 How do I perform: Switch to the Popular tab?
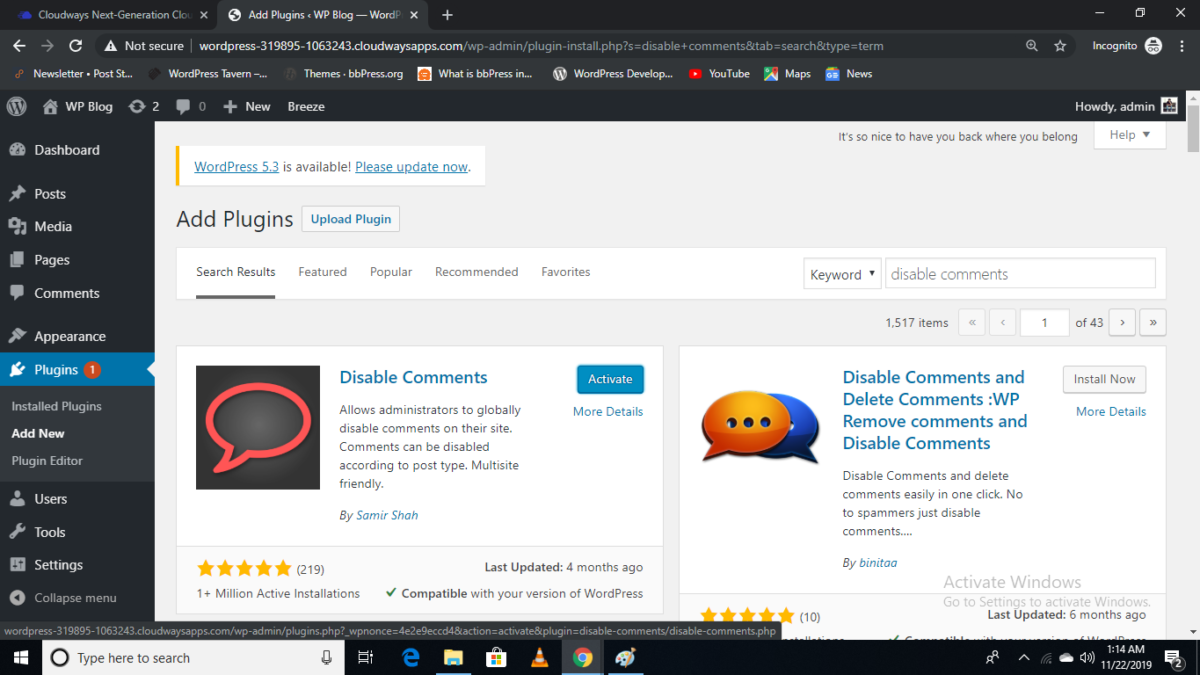pos(391,272)
